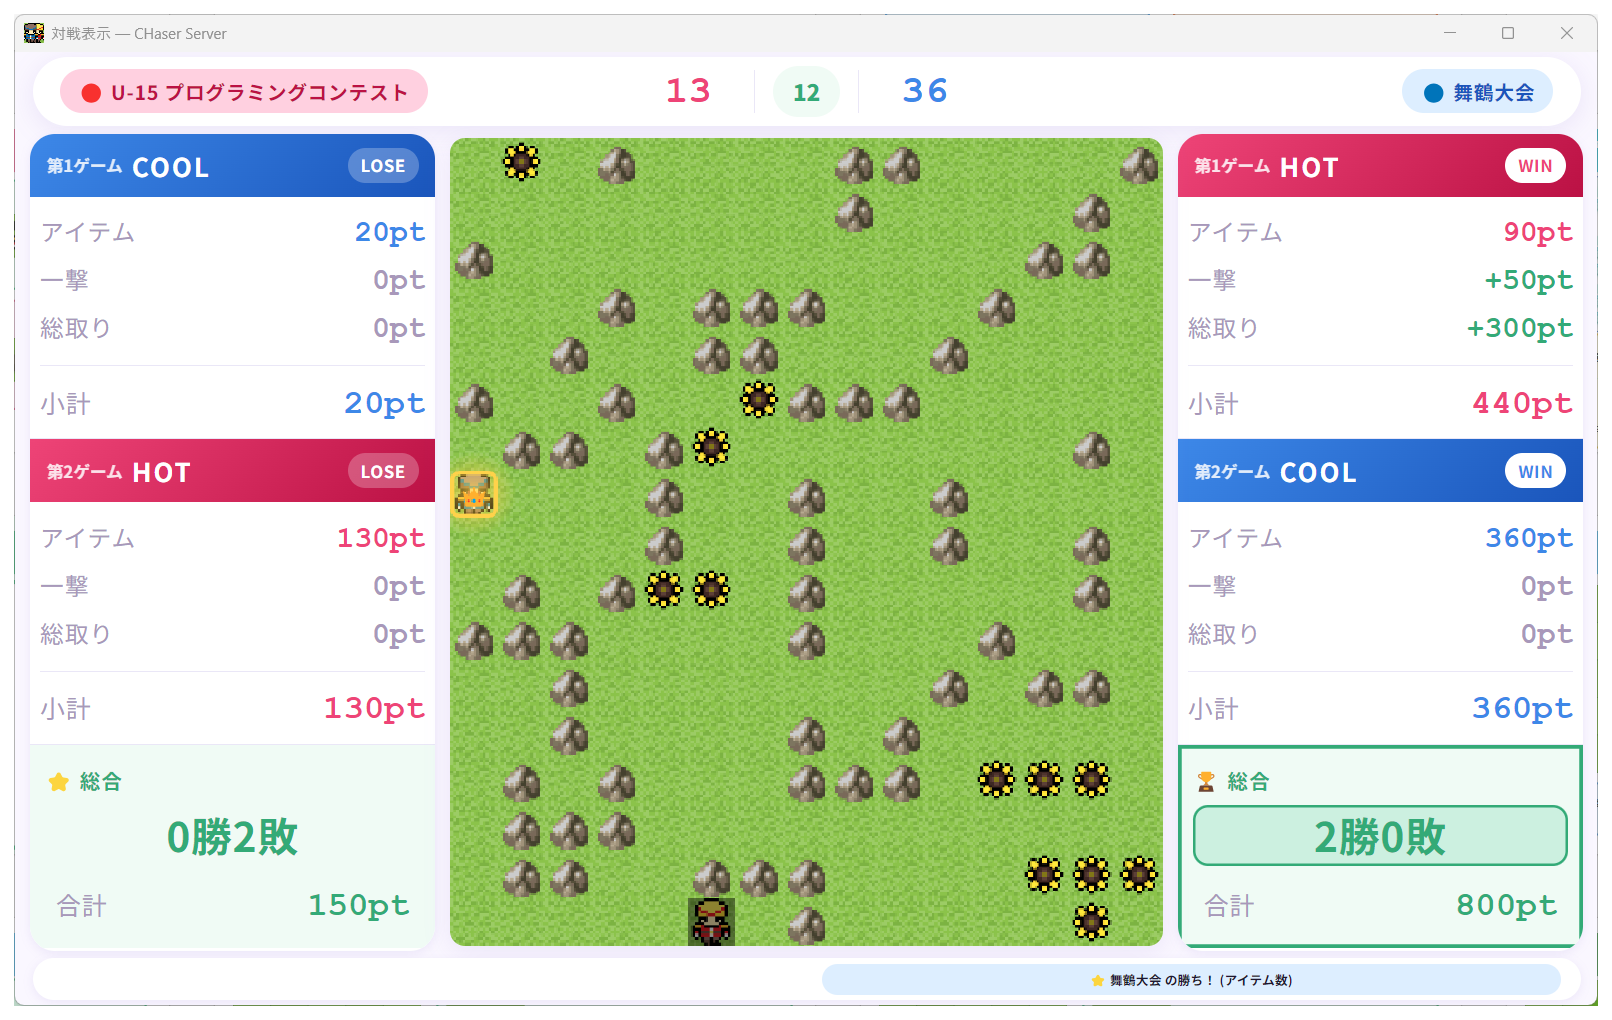Click the HOT player character at the bottom of the map
1612x1020 pixels.
[x=711, y=922]
